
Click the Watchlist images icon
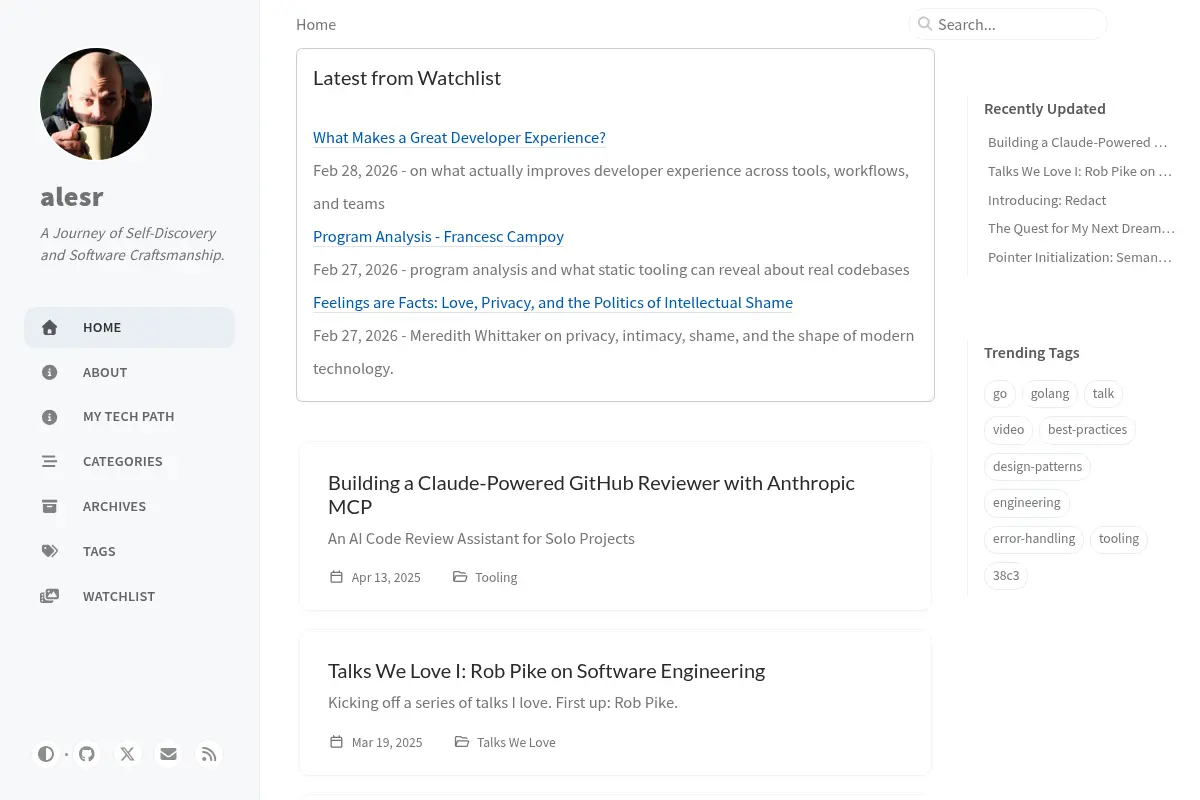pos(49,596)
